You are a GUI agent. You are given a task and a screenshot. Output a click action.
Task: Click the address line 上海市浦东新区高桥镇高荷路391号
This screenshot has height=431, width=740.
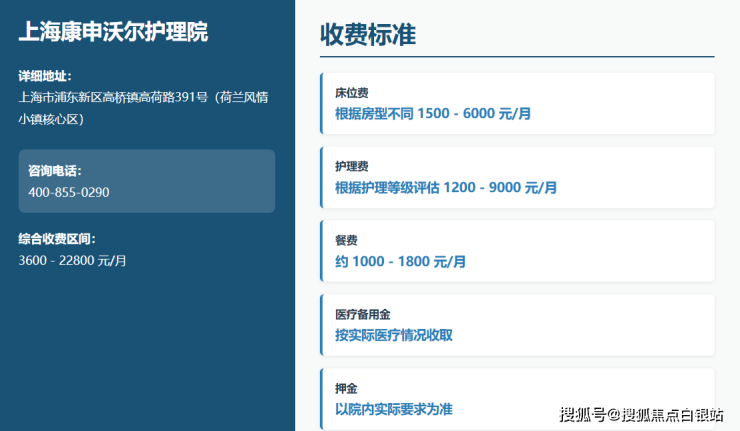(113, 97)
